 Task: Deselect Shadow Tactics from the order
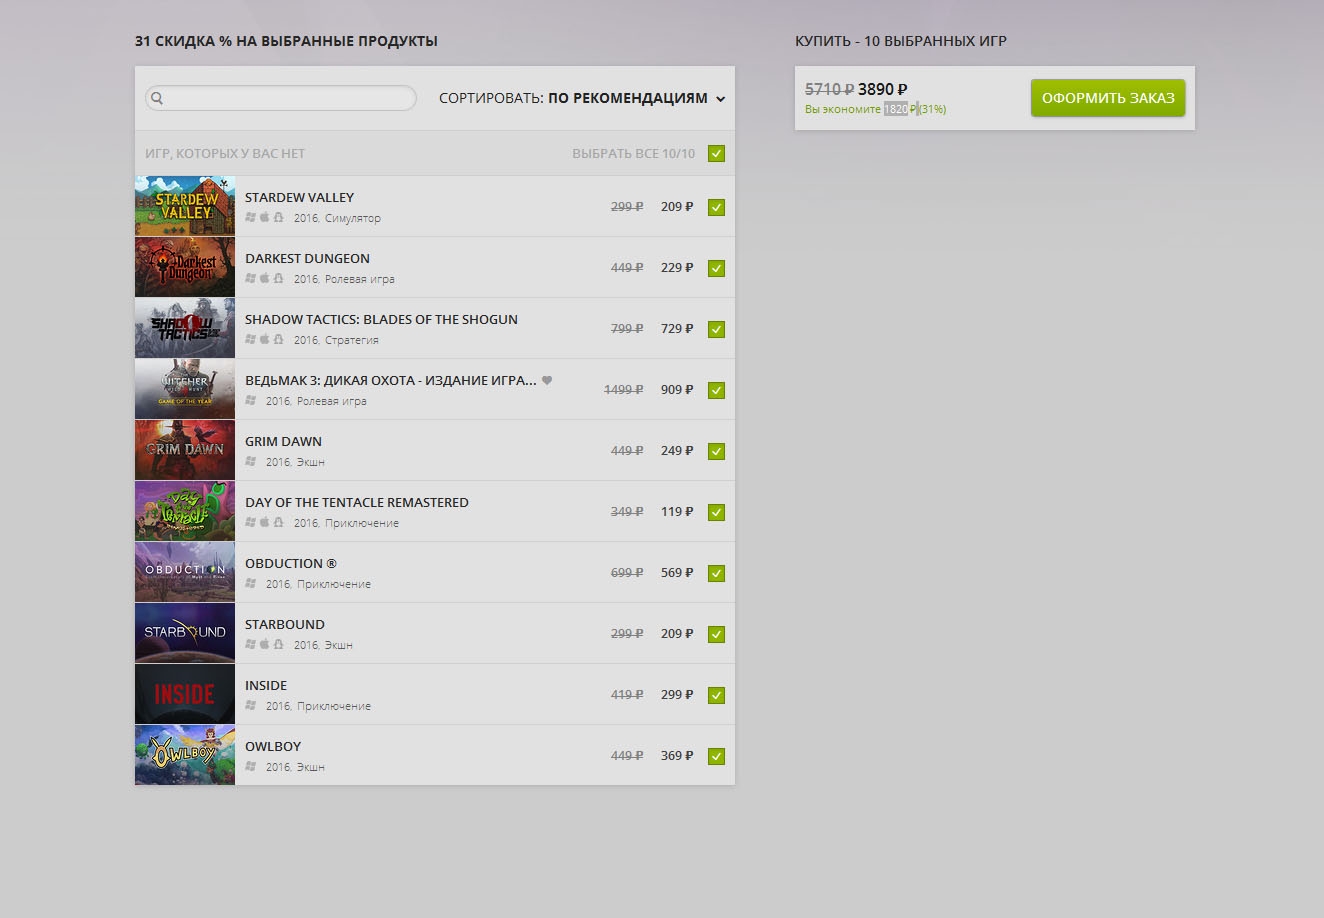point(716,330)
